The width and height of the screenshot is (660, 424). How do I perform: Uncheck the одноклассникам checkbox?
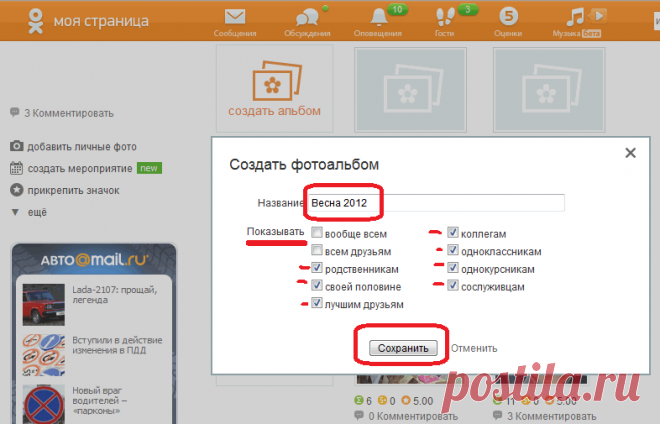click(452, 250)
